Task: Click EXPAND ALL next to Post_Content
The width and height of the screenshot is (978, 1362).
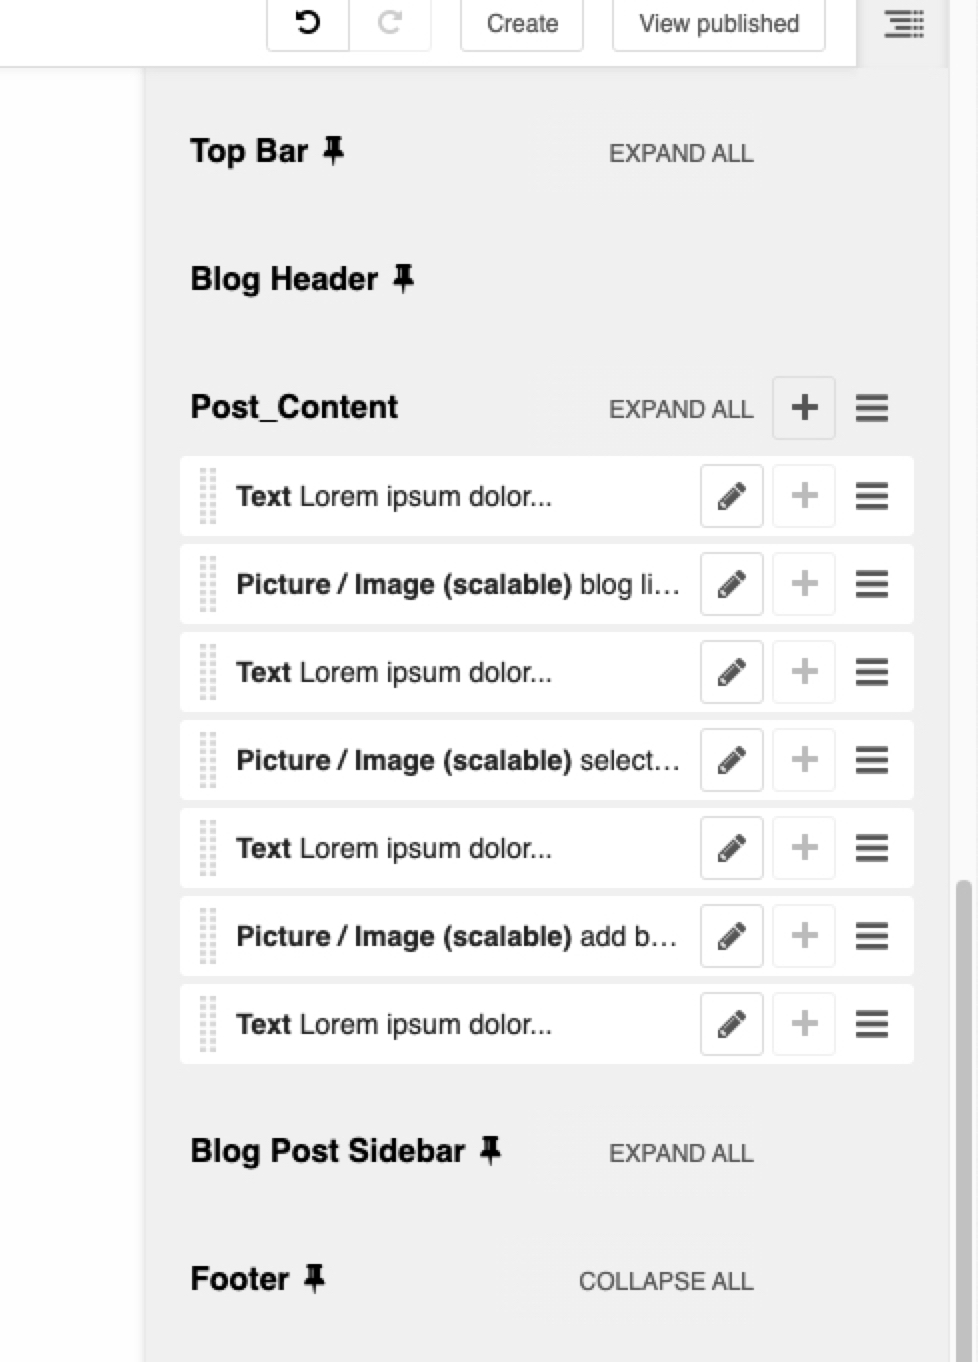Action: (681, 409)
